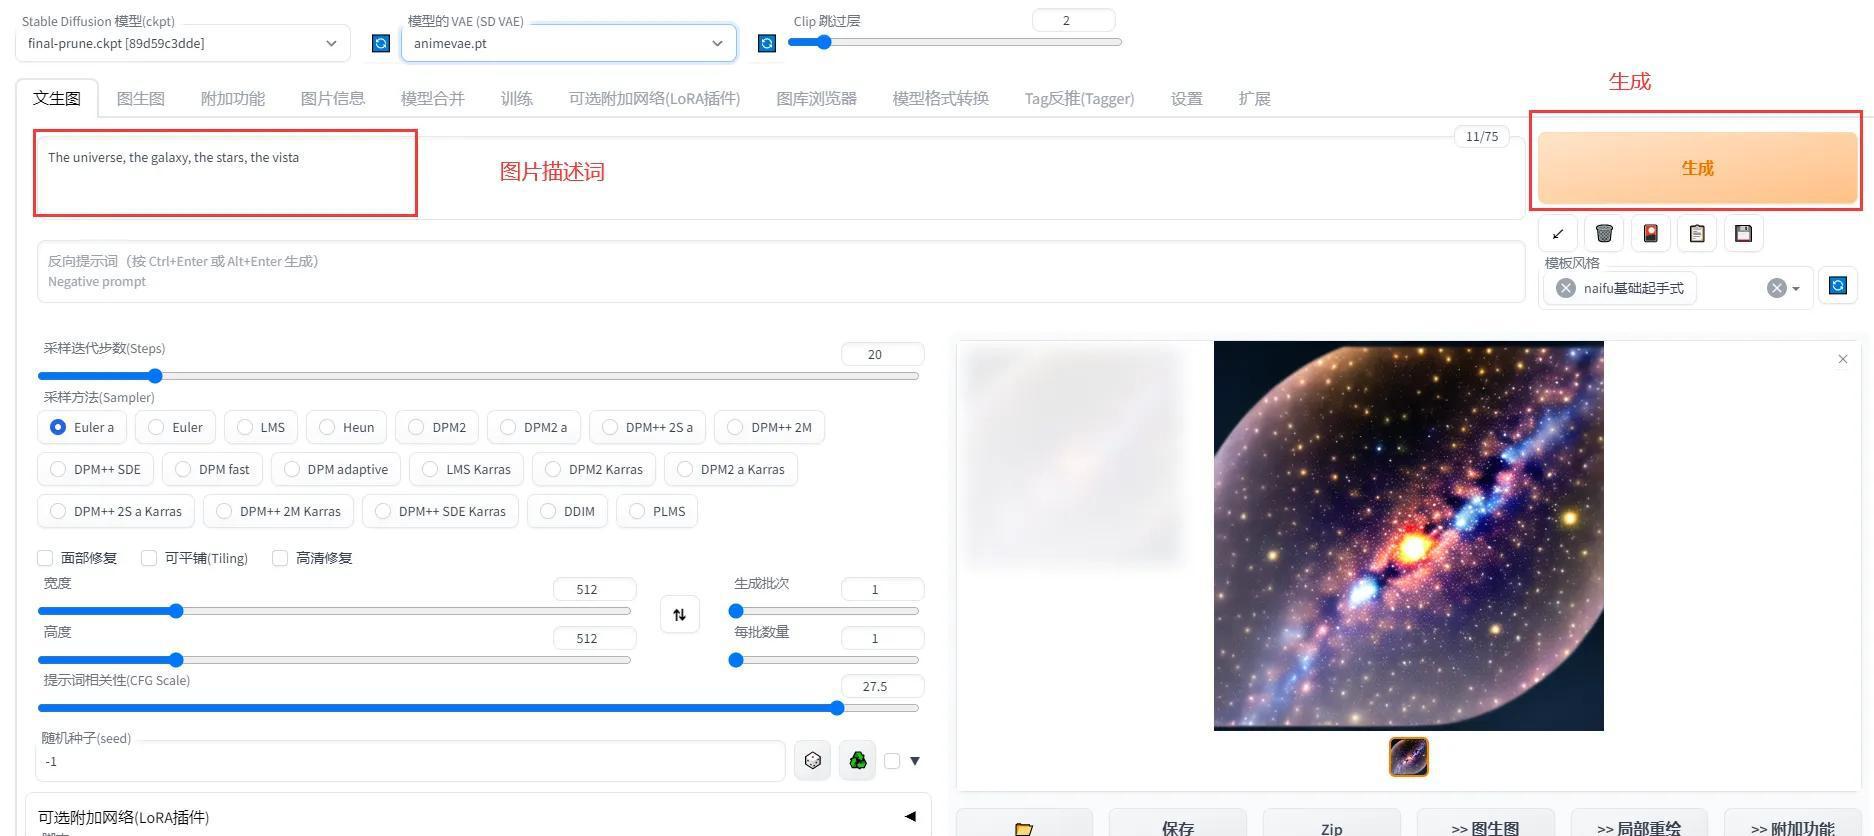Refresh the template style list

(x=1838, y=286)
